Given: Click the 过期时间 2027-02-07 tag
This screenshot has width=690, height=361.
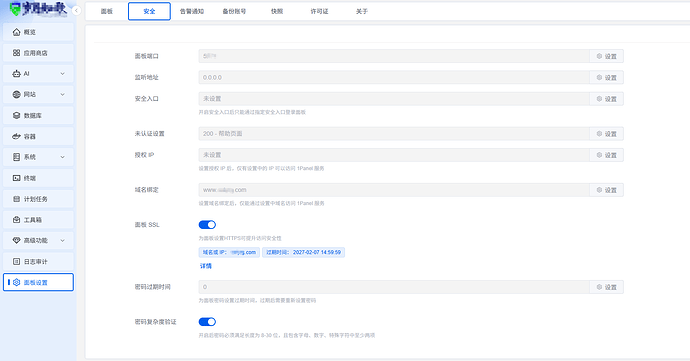Looking at the screenshot, I should pos(304,252).
